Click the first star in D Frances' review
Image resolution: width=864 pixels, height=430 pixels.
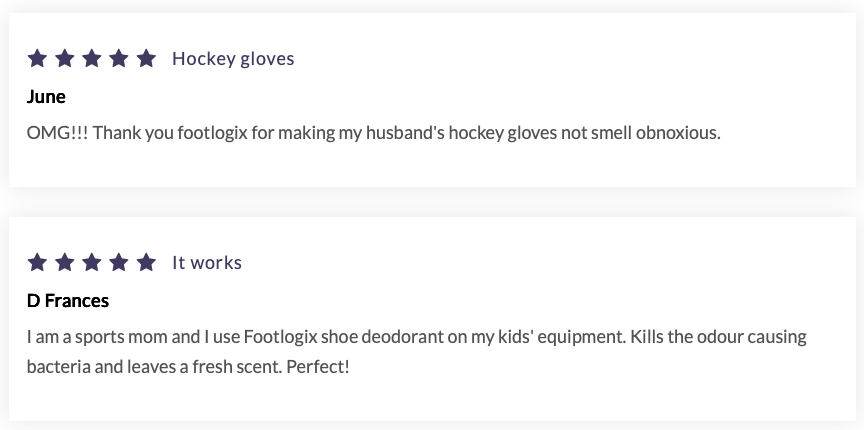point(38,262)
